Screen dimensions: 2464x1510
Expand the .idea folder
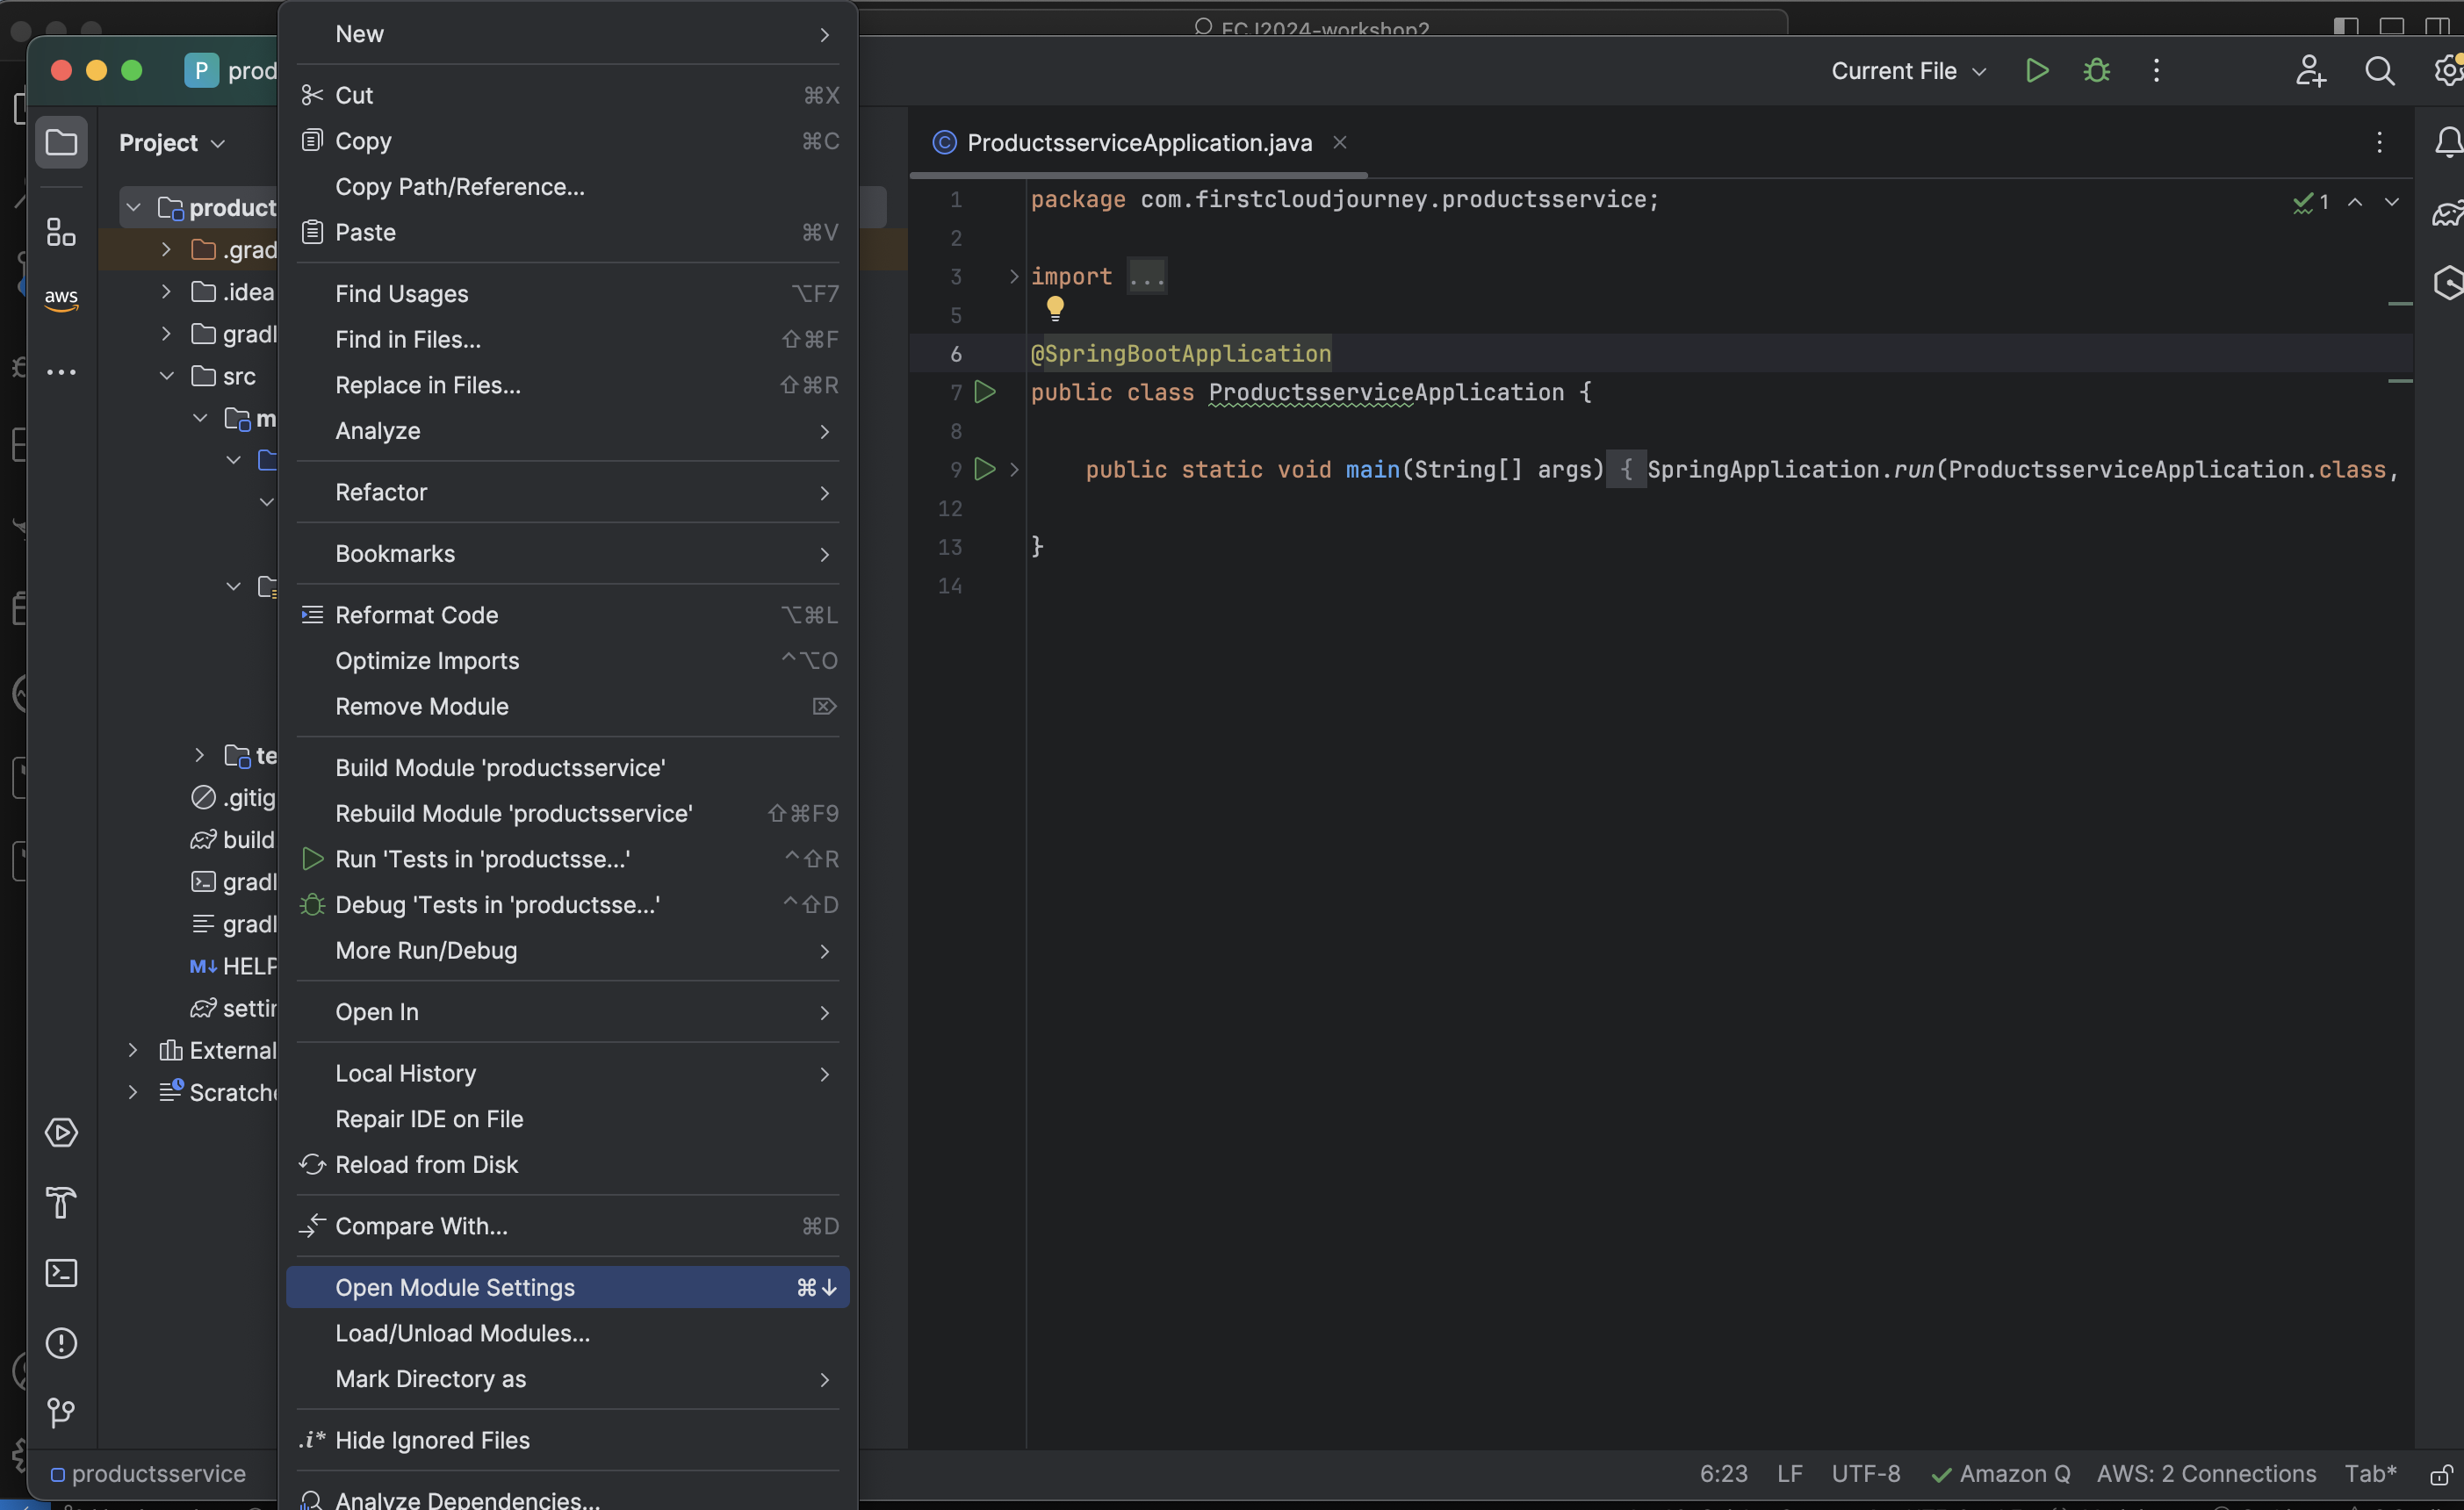point(166,292)
